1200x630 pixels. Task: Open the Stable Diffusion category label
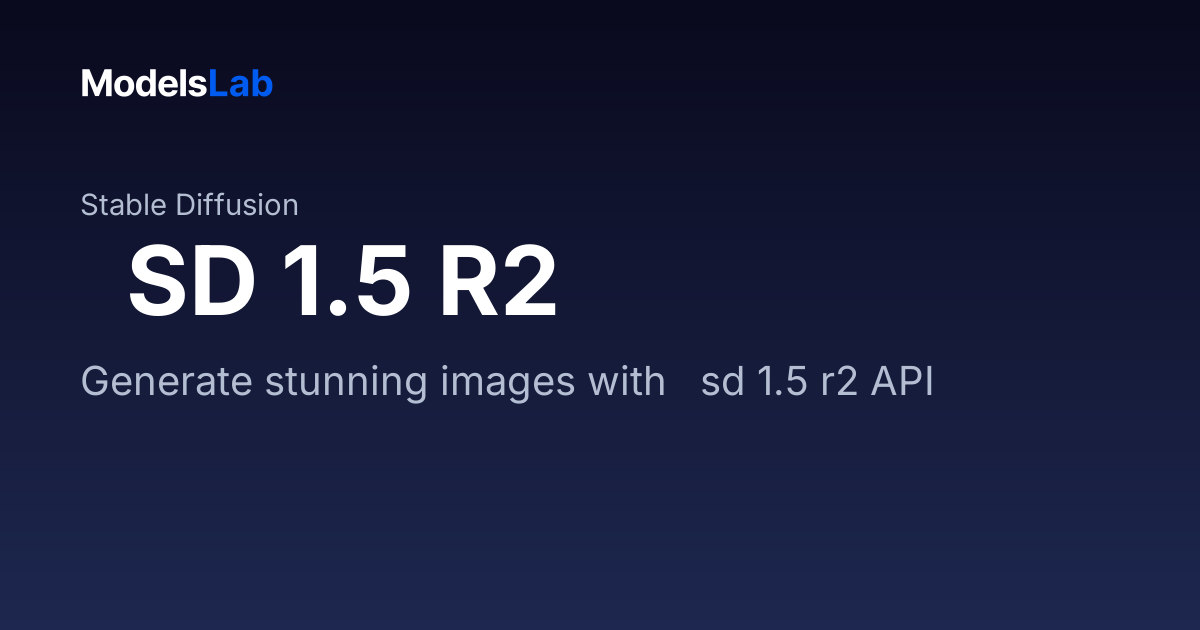[x=189, y=205]
